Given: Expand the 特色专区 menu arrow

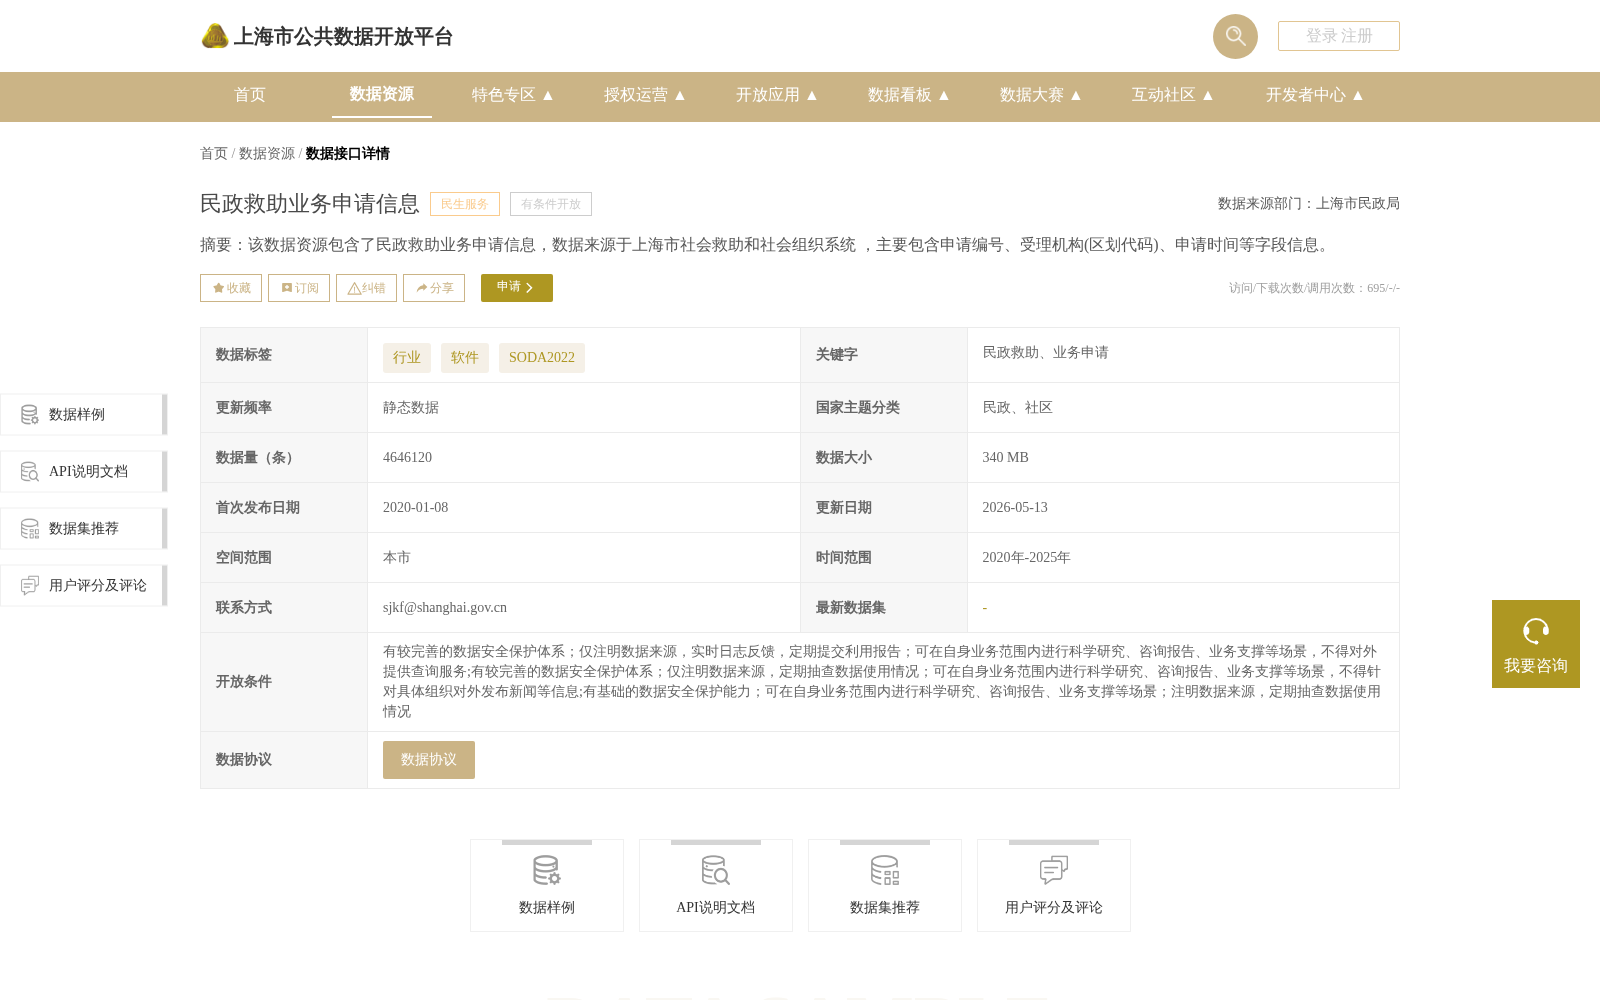Looking at the screenshot, I should [x=548, y=95].
